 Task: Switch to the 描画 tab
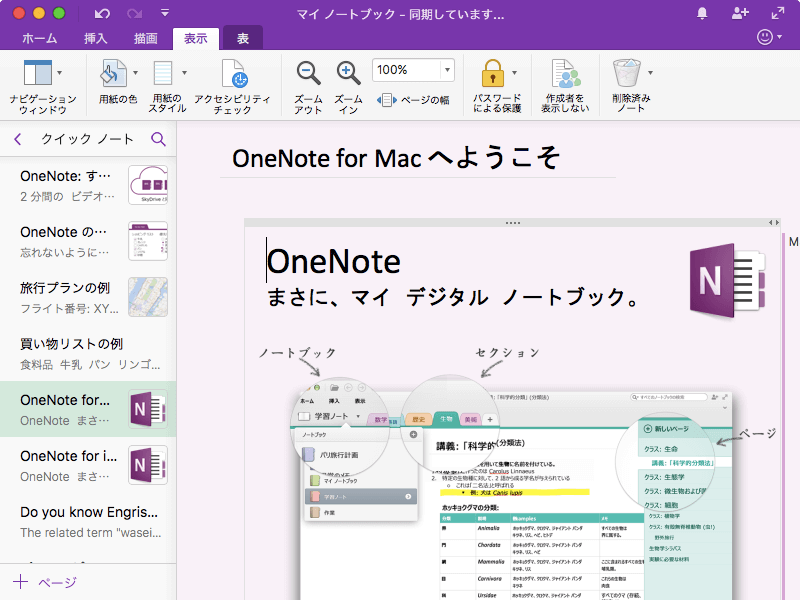coord(145,38)
